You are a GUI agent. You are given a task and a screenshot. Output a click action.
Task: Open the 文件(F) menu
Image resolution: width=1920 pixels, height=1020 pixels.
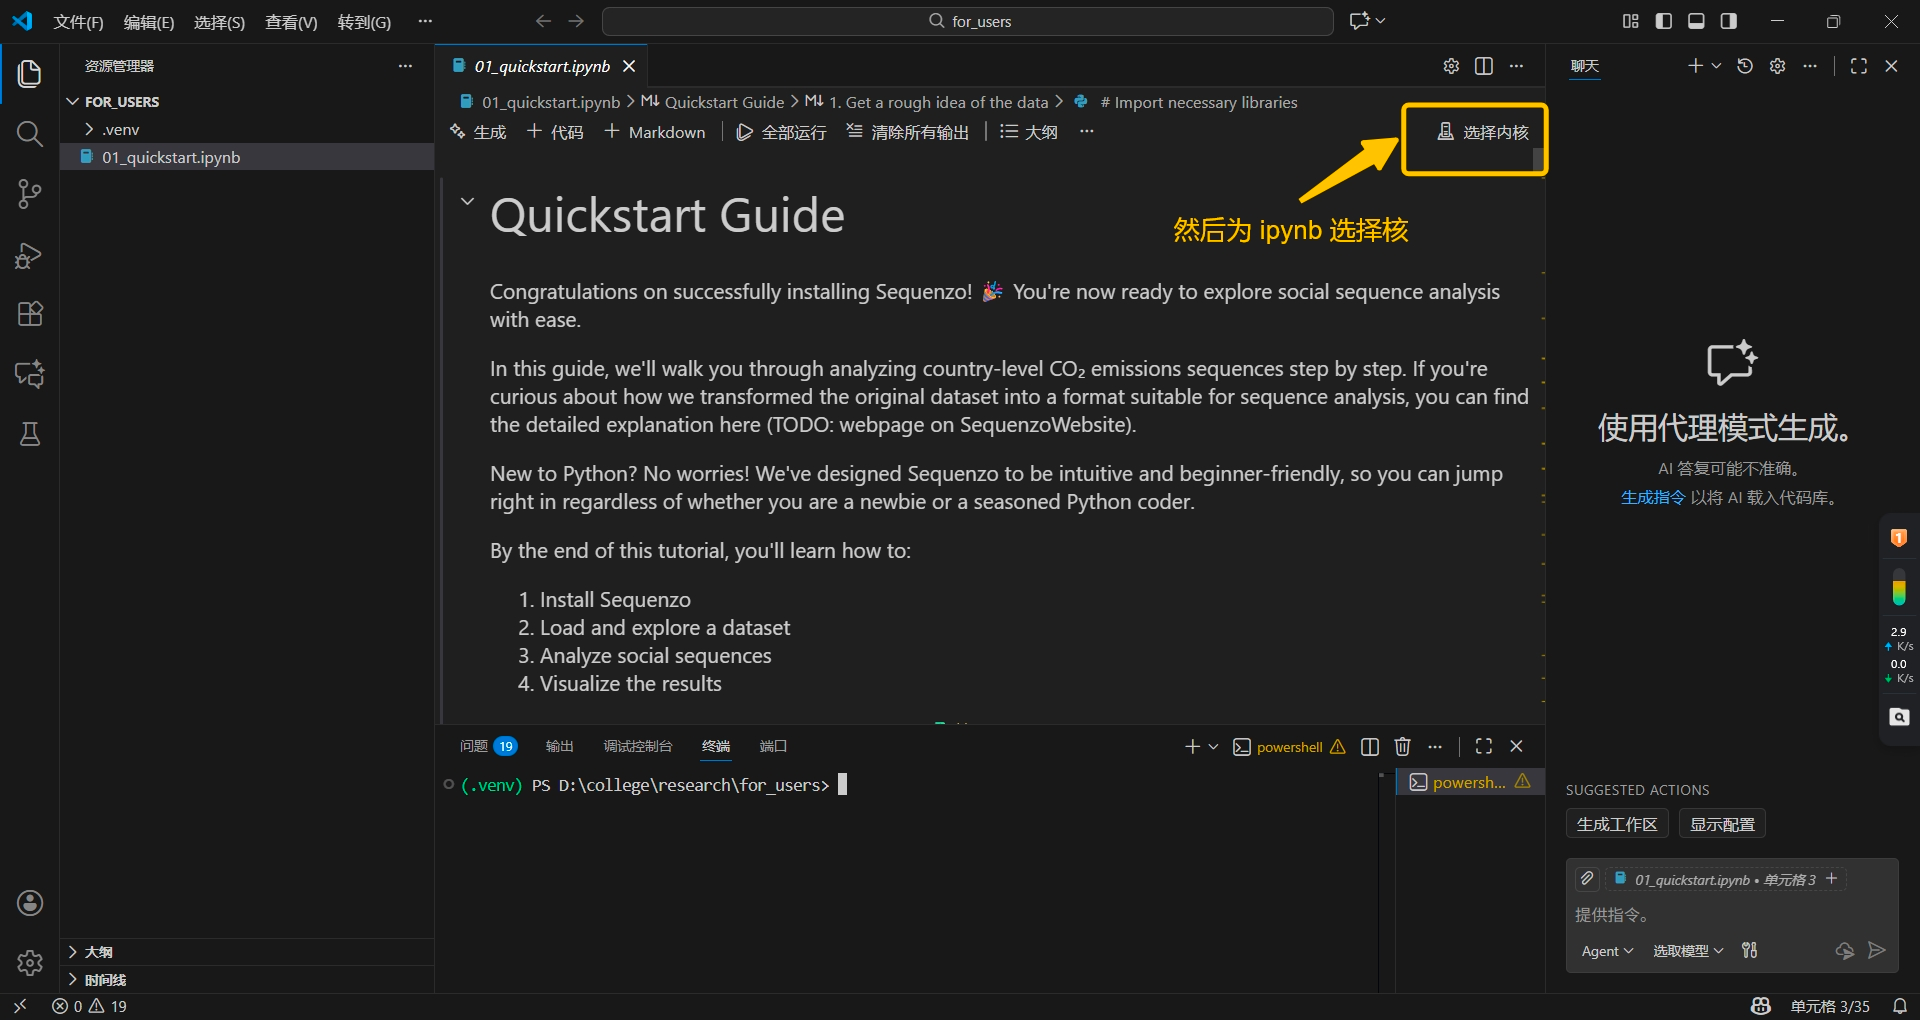78,22
